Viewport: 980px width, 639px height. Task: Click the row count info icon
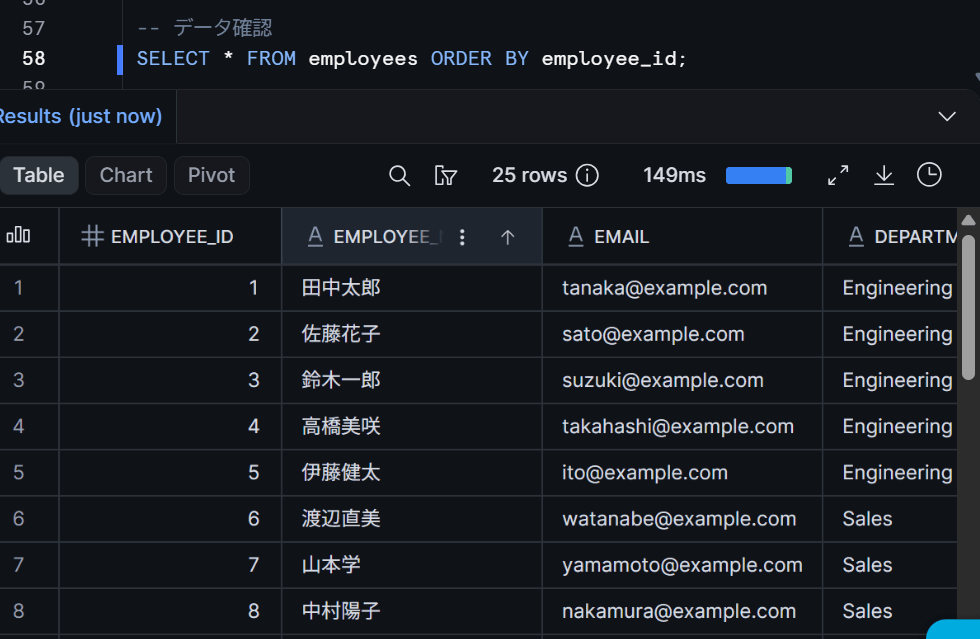[587, 176]
